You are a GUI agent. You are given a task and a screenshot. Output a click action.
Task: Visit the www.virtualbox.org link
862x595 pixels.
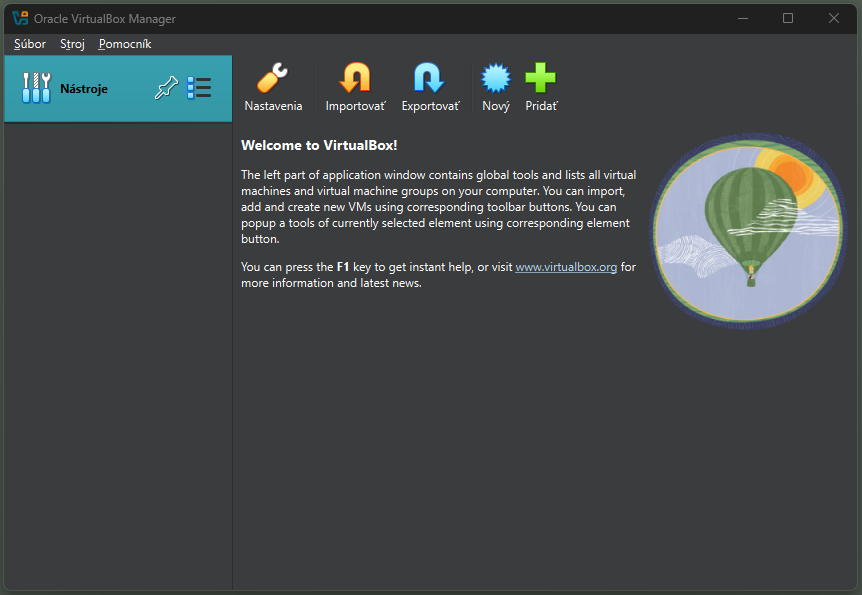coord(566,267)
